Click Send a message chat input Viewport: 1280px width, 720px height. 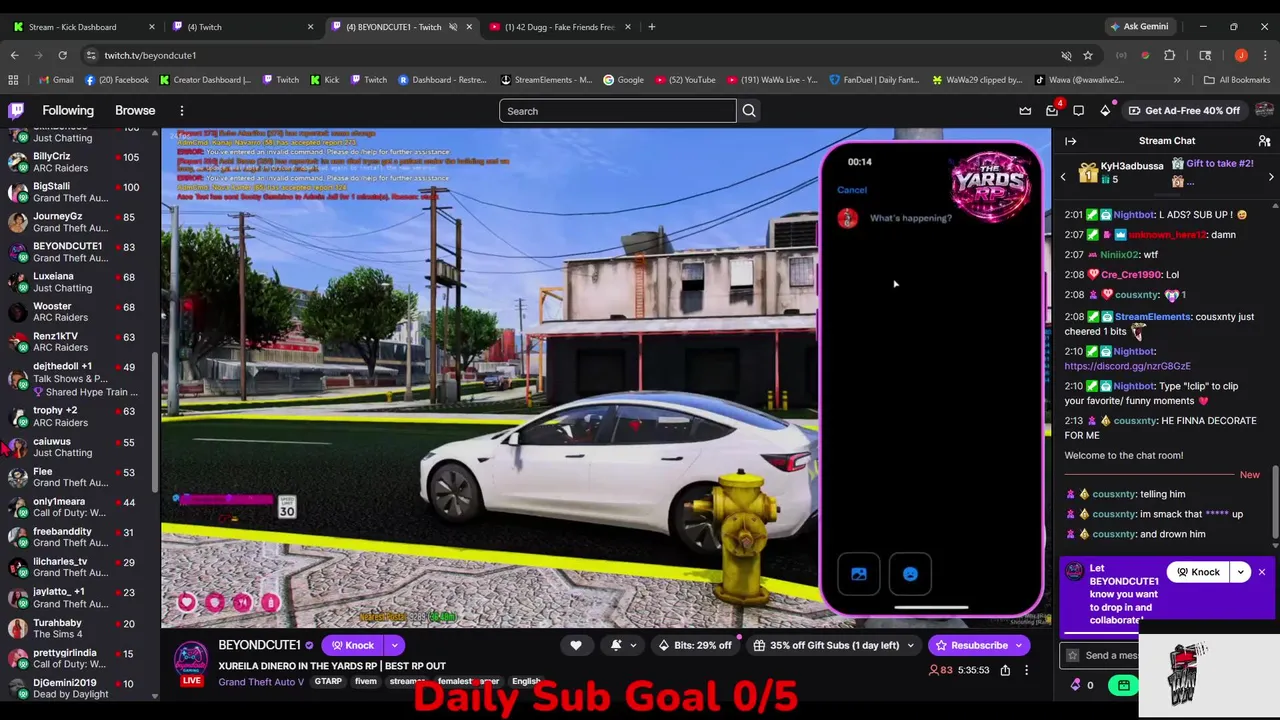point(1101,655)
